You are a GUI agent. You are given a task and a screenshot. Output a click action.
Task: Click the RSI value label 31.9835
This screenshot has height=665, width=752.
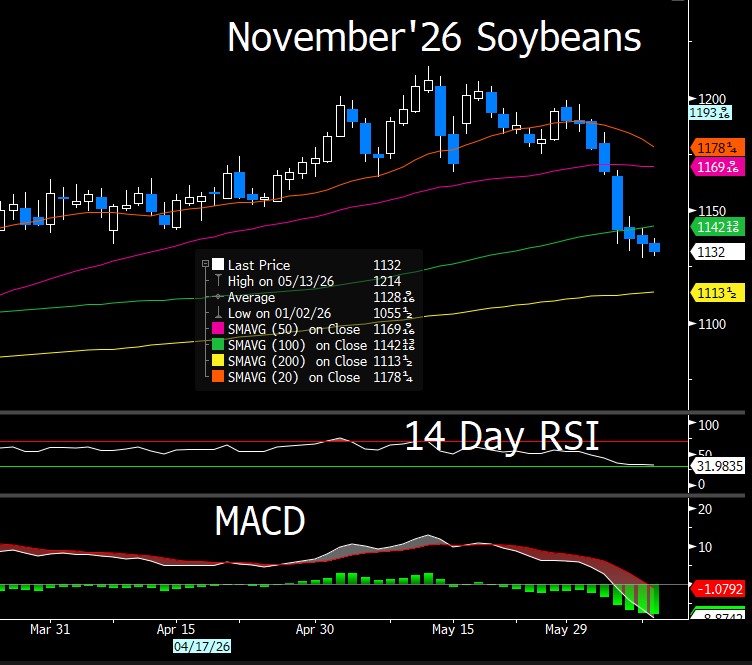pos(718,466)
